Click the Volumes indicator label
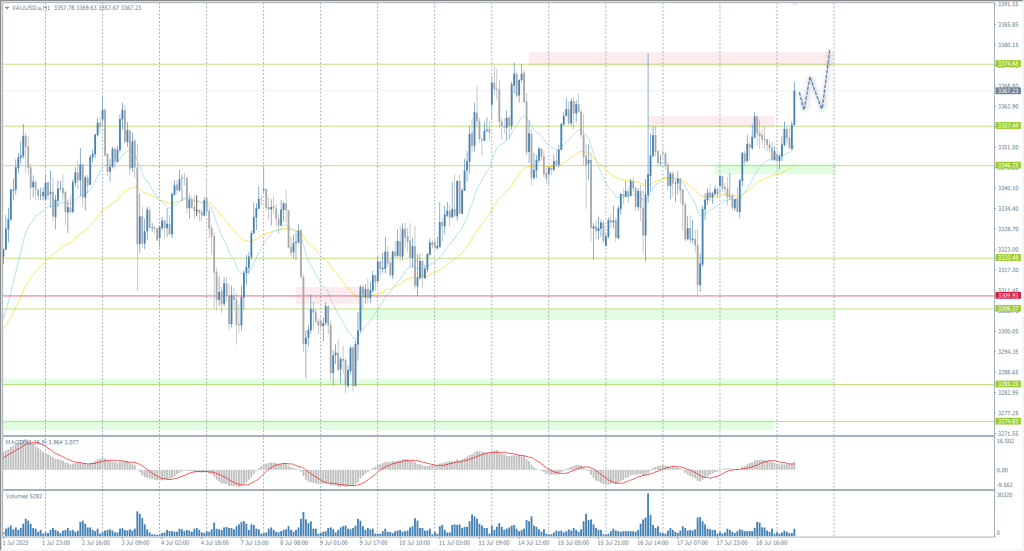 22,495
